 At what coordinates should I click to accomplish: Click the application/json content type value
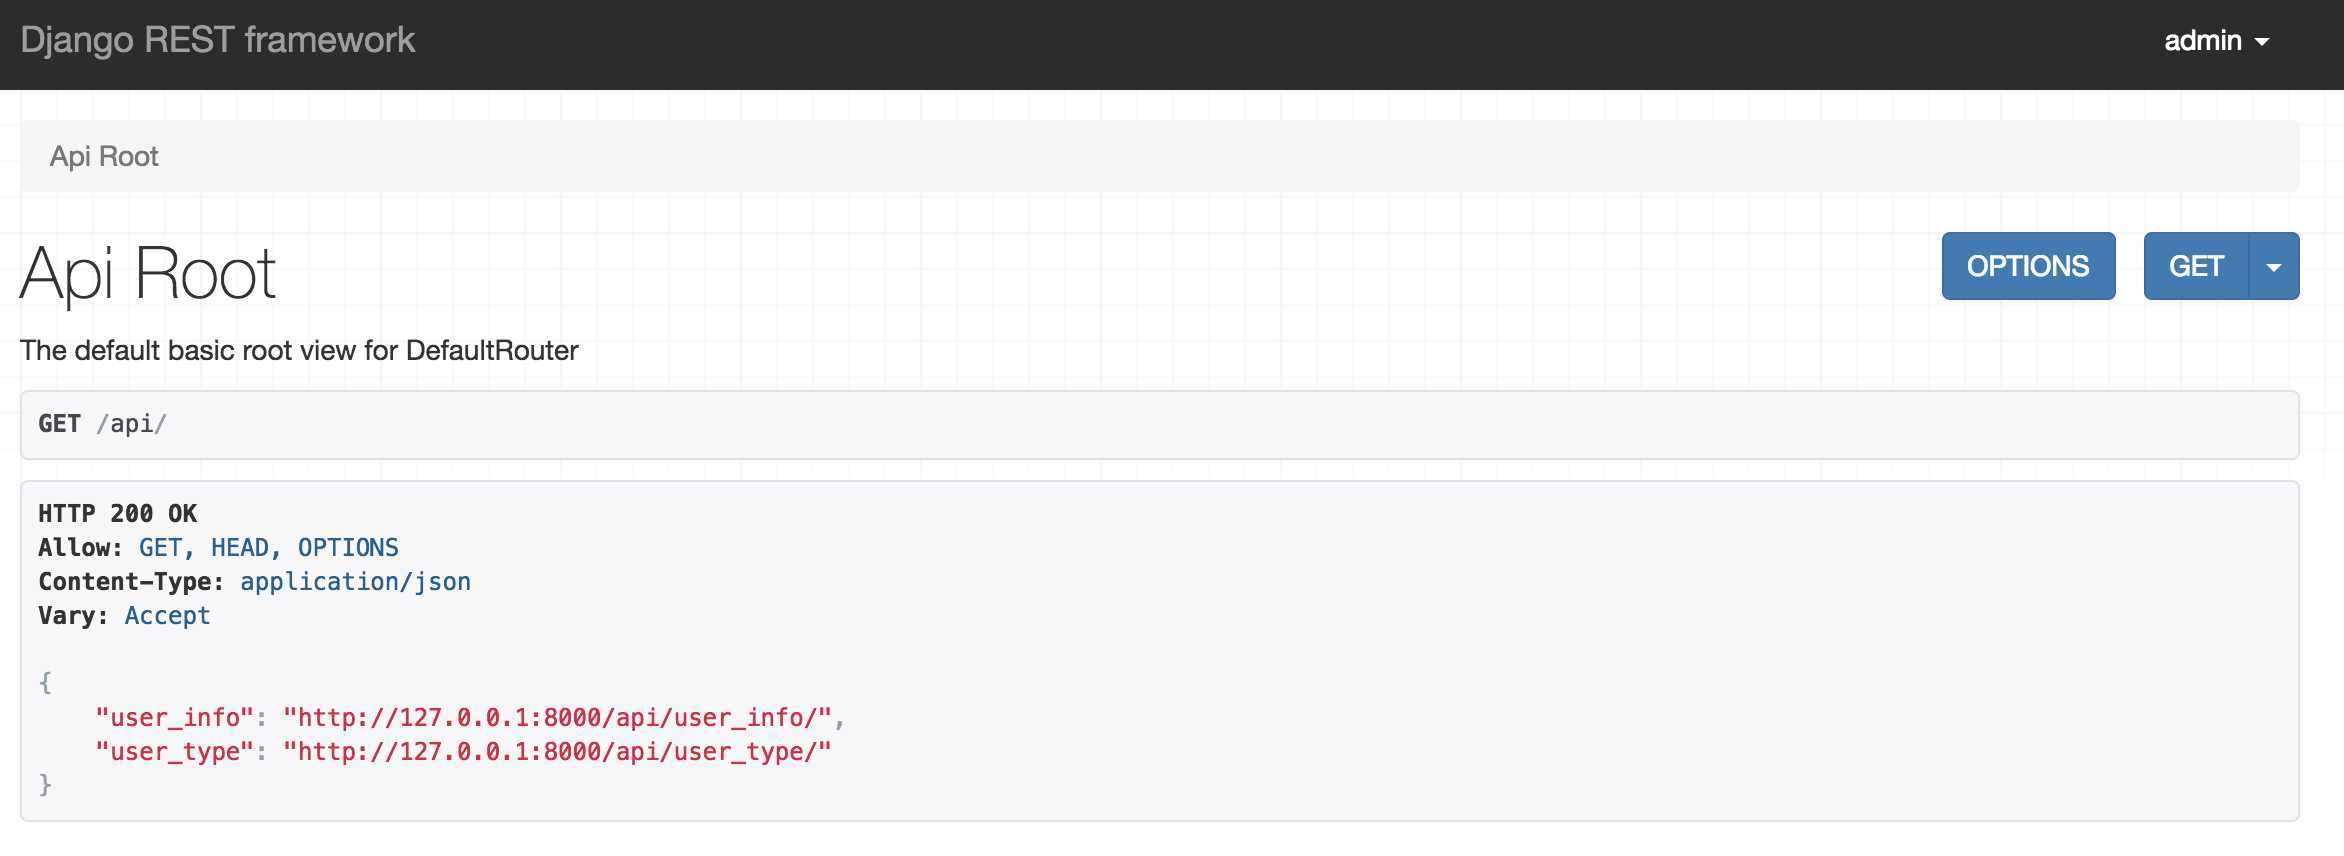point(355,581)
